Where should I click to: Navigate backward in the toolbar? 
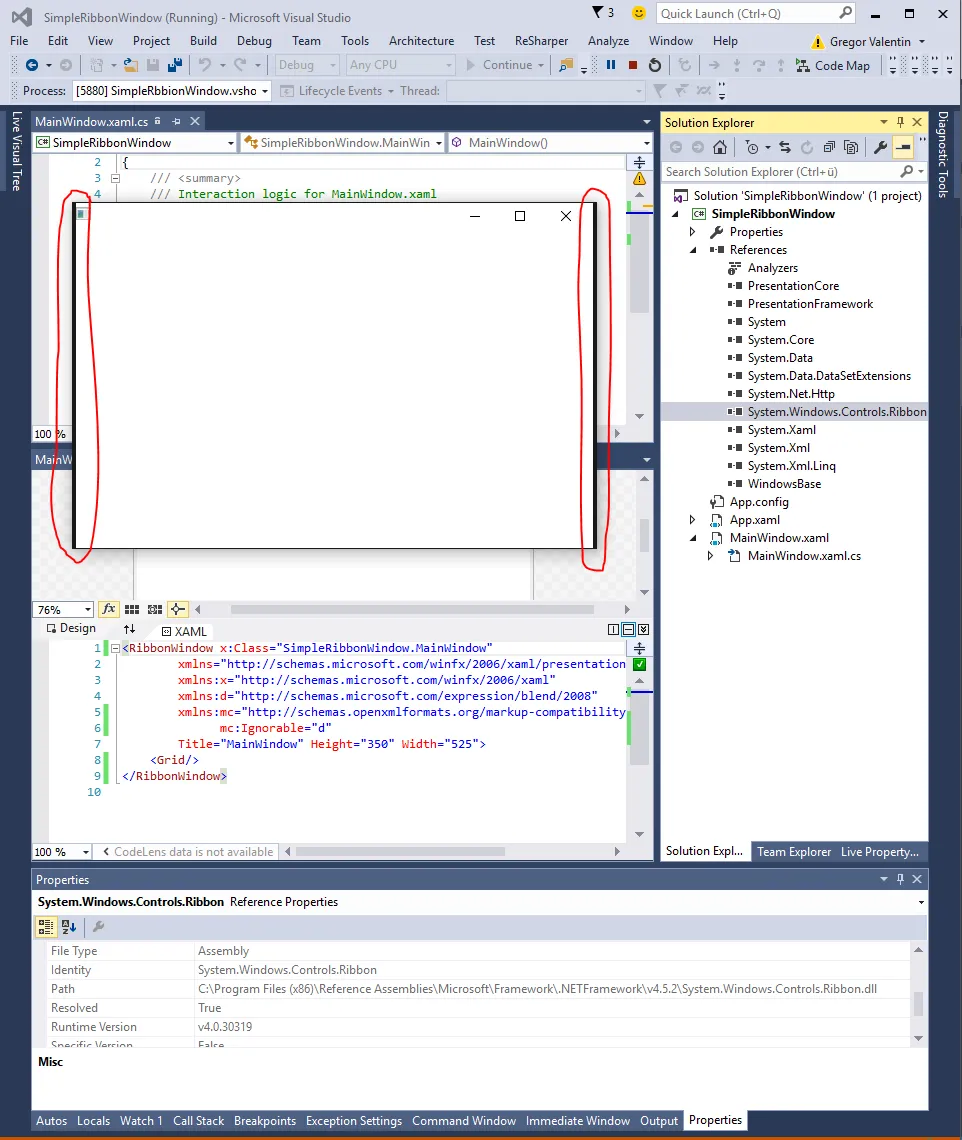pos(32,65)
